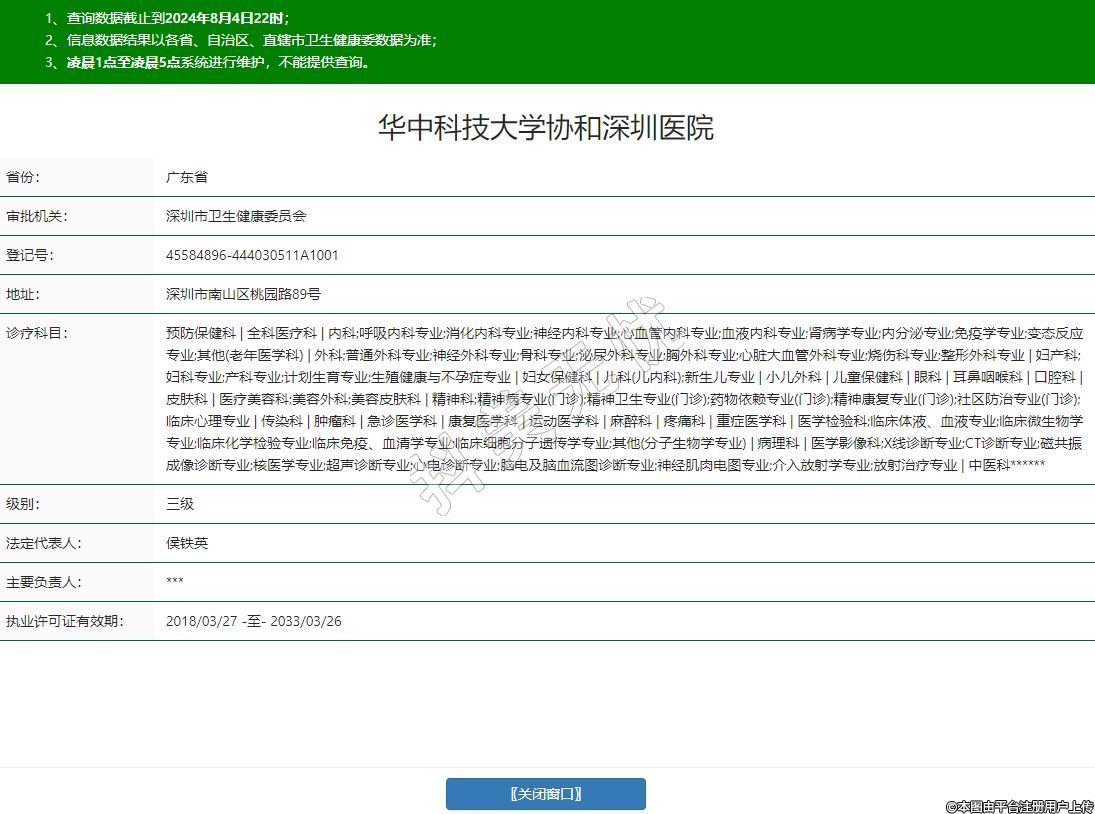Screen dimensions: 1095x814
Task: Click the value 深圳市卫生健康委员会
Action: (x=236, y=216)
